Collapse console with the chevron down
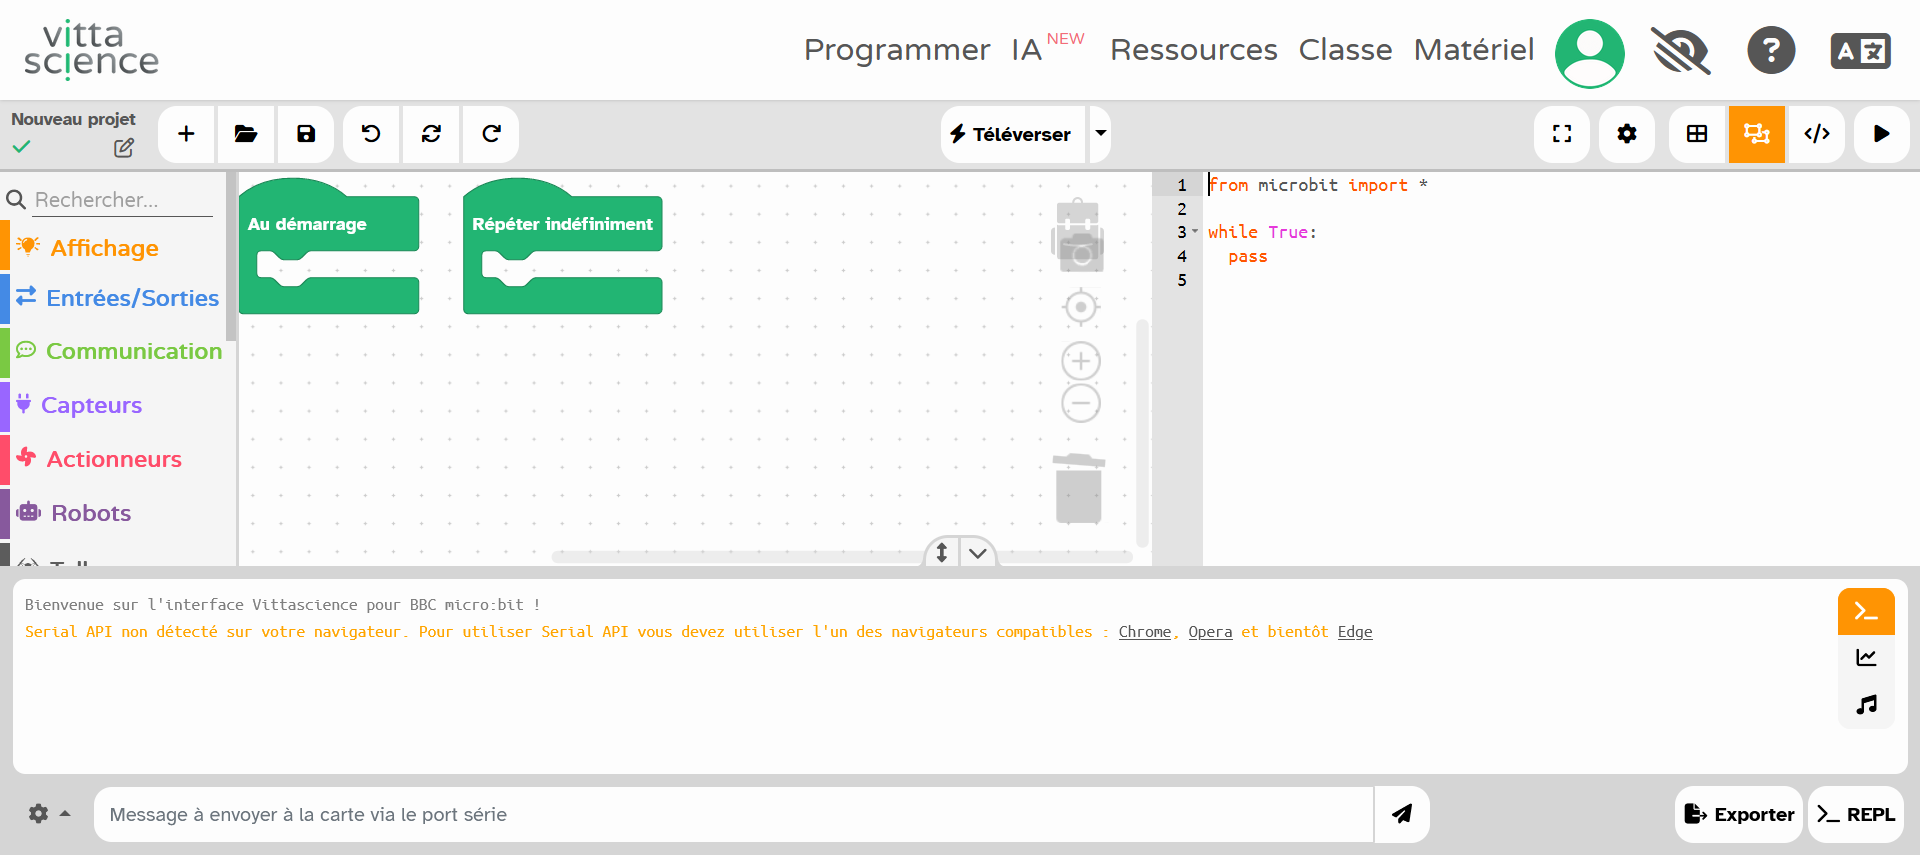 click(x=978, y=553)
